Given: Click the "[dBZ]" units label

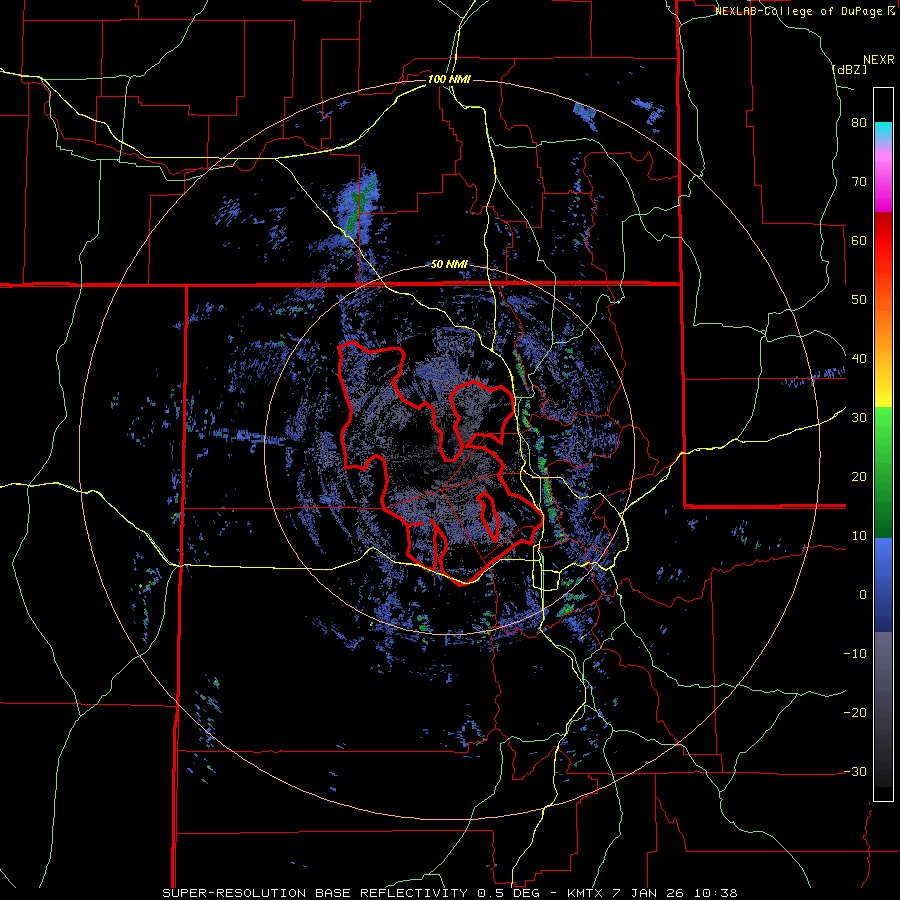Looking at the screenshot, I should click(x=849, y=69).
